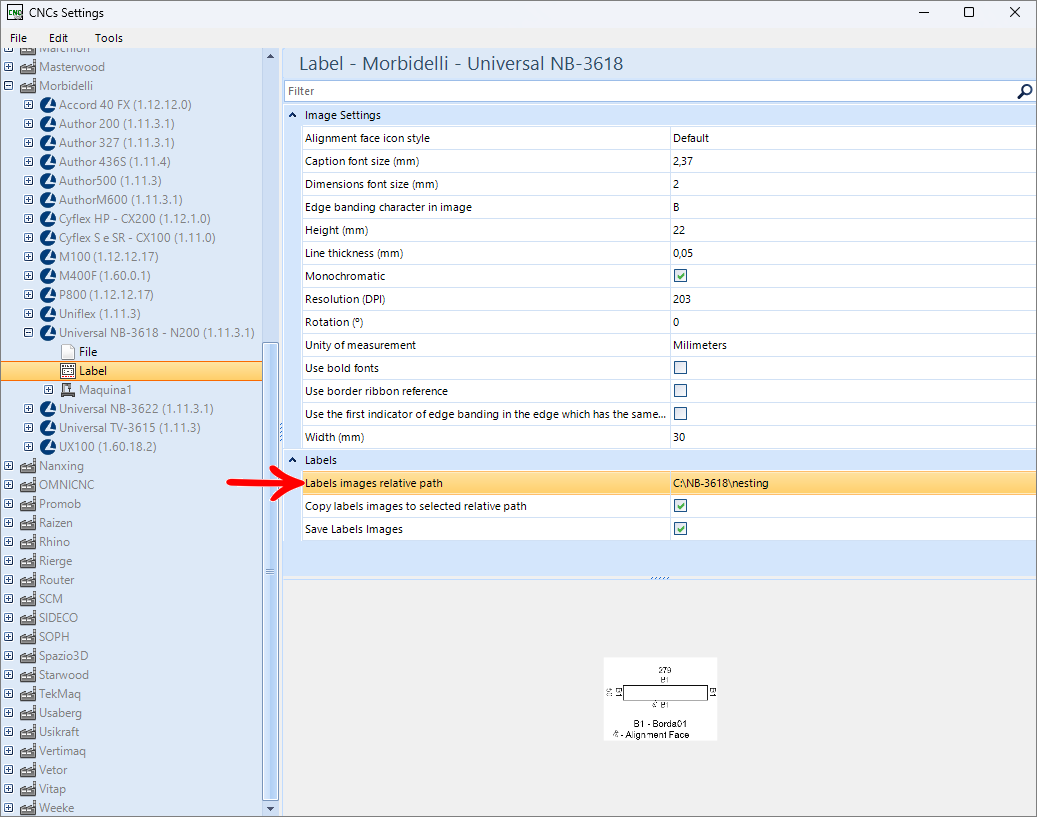
Task: Click the Nanxing factory icon
Action: coord(28,466)
